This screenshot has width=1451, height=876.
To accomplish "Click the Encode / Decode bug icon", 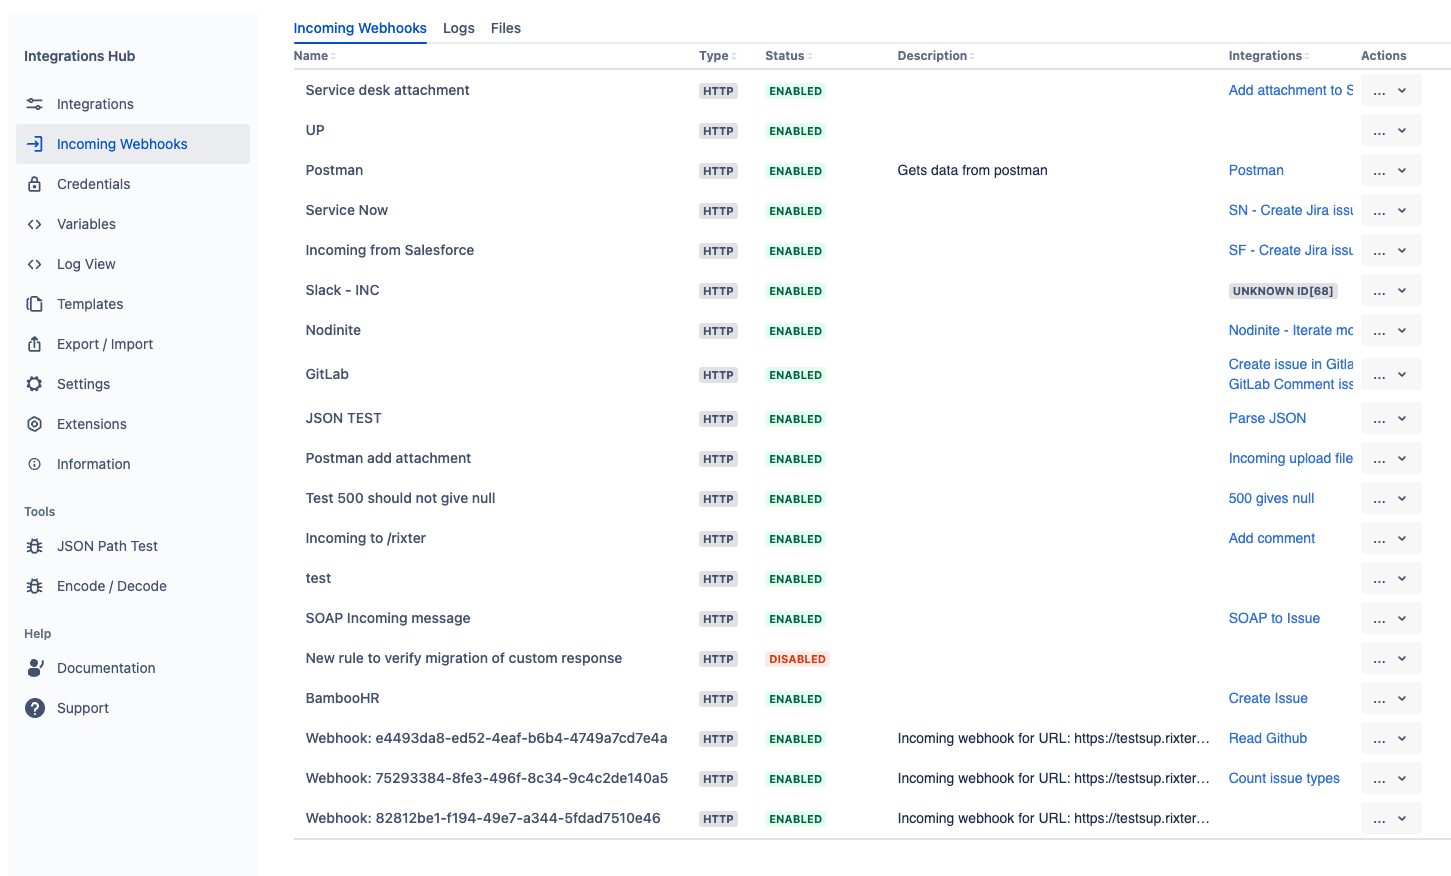I will [x=35, y=586].
